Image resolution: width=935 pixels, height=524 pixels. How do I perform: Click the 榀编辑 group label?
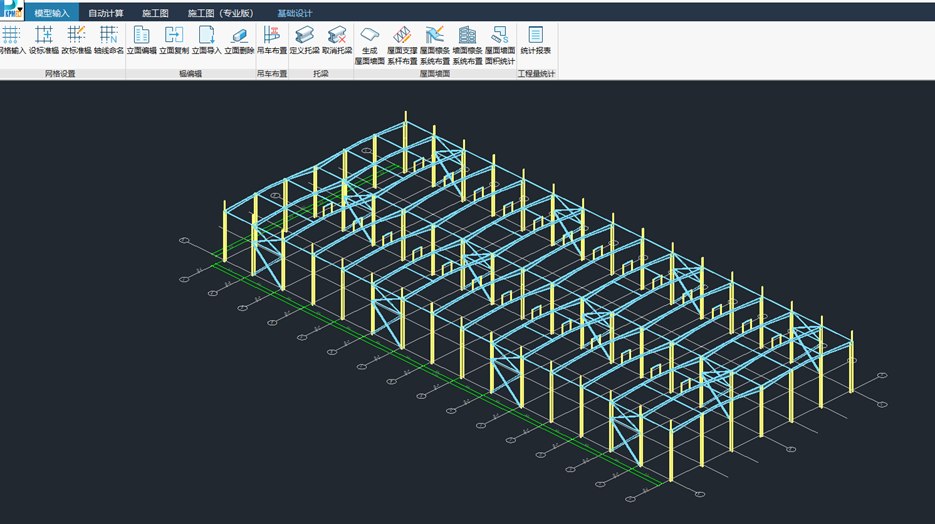191,74
